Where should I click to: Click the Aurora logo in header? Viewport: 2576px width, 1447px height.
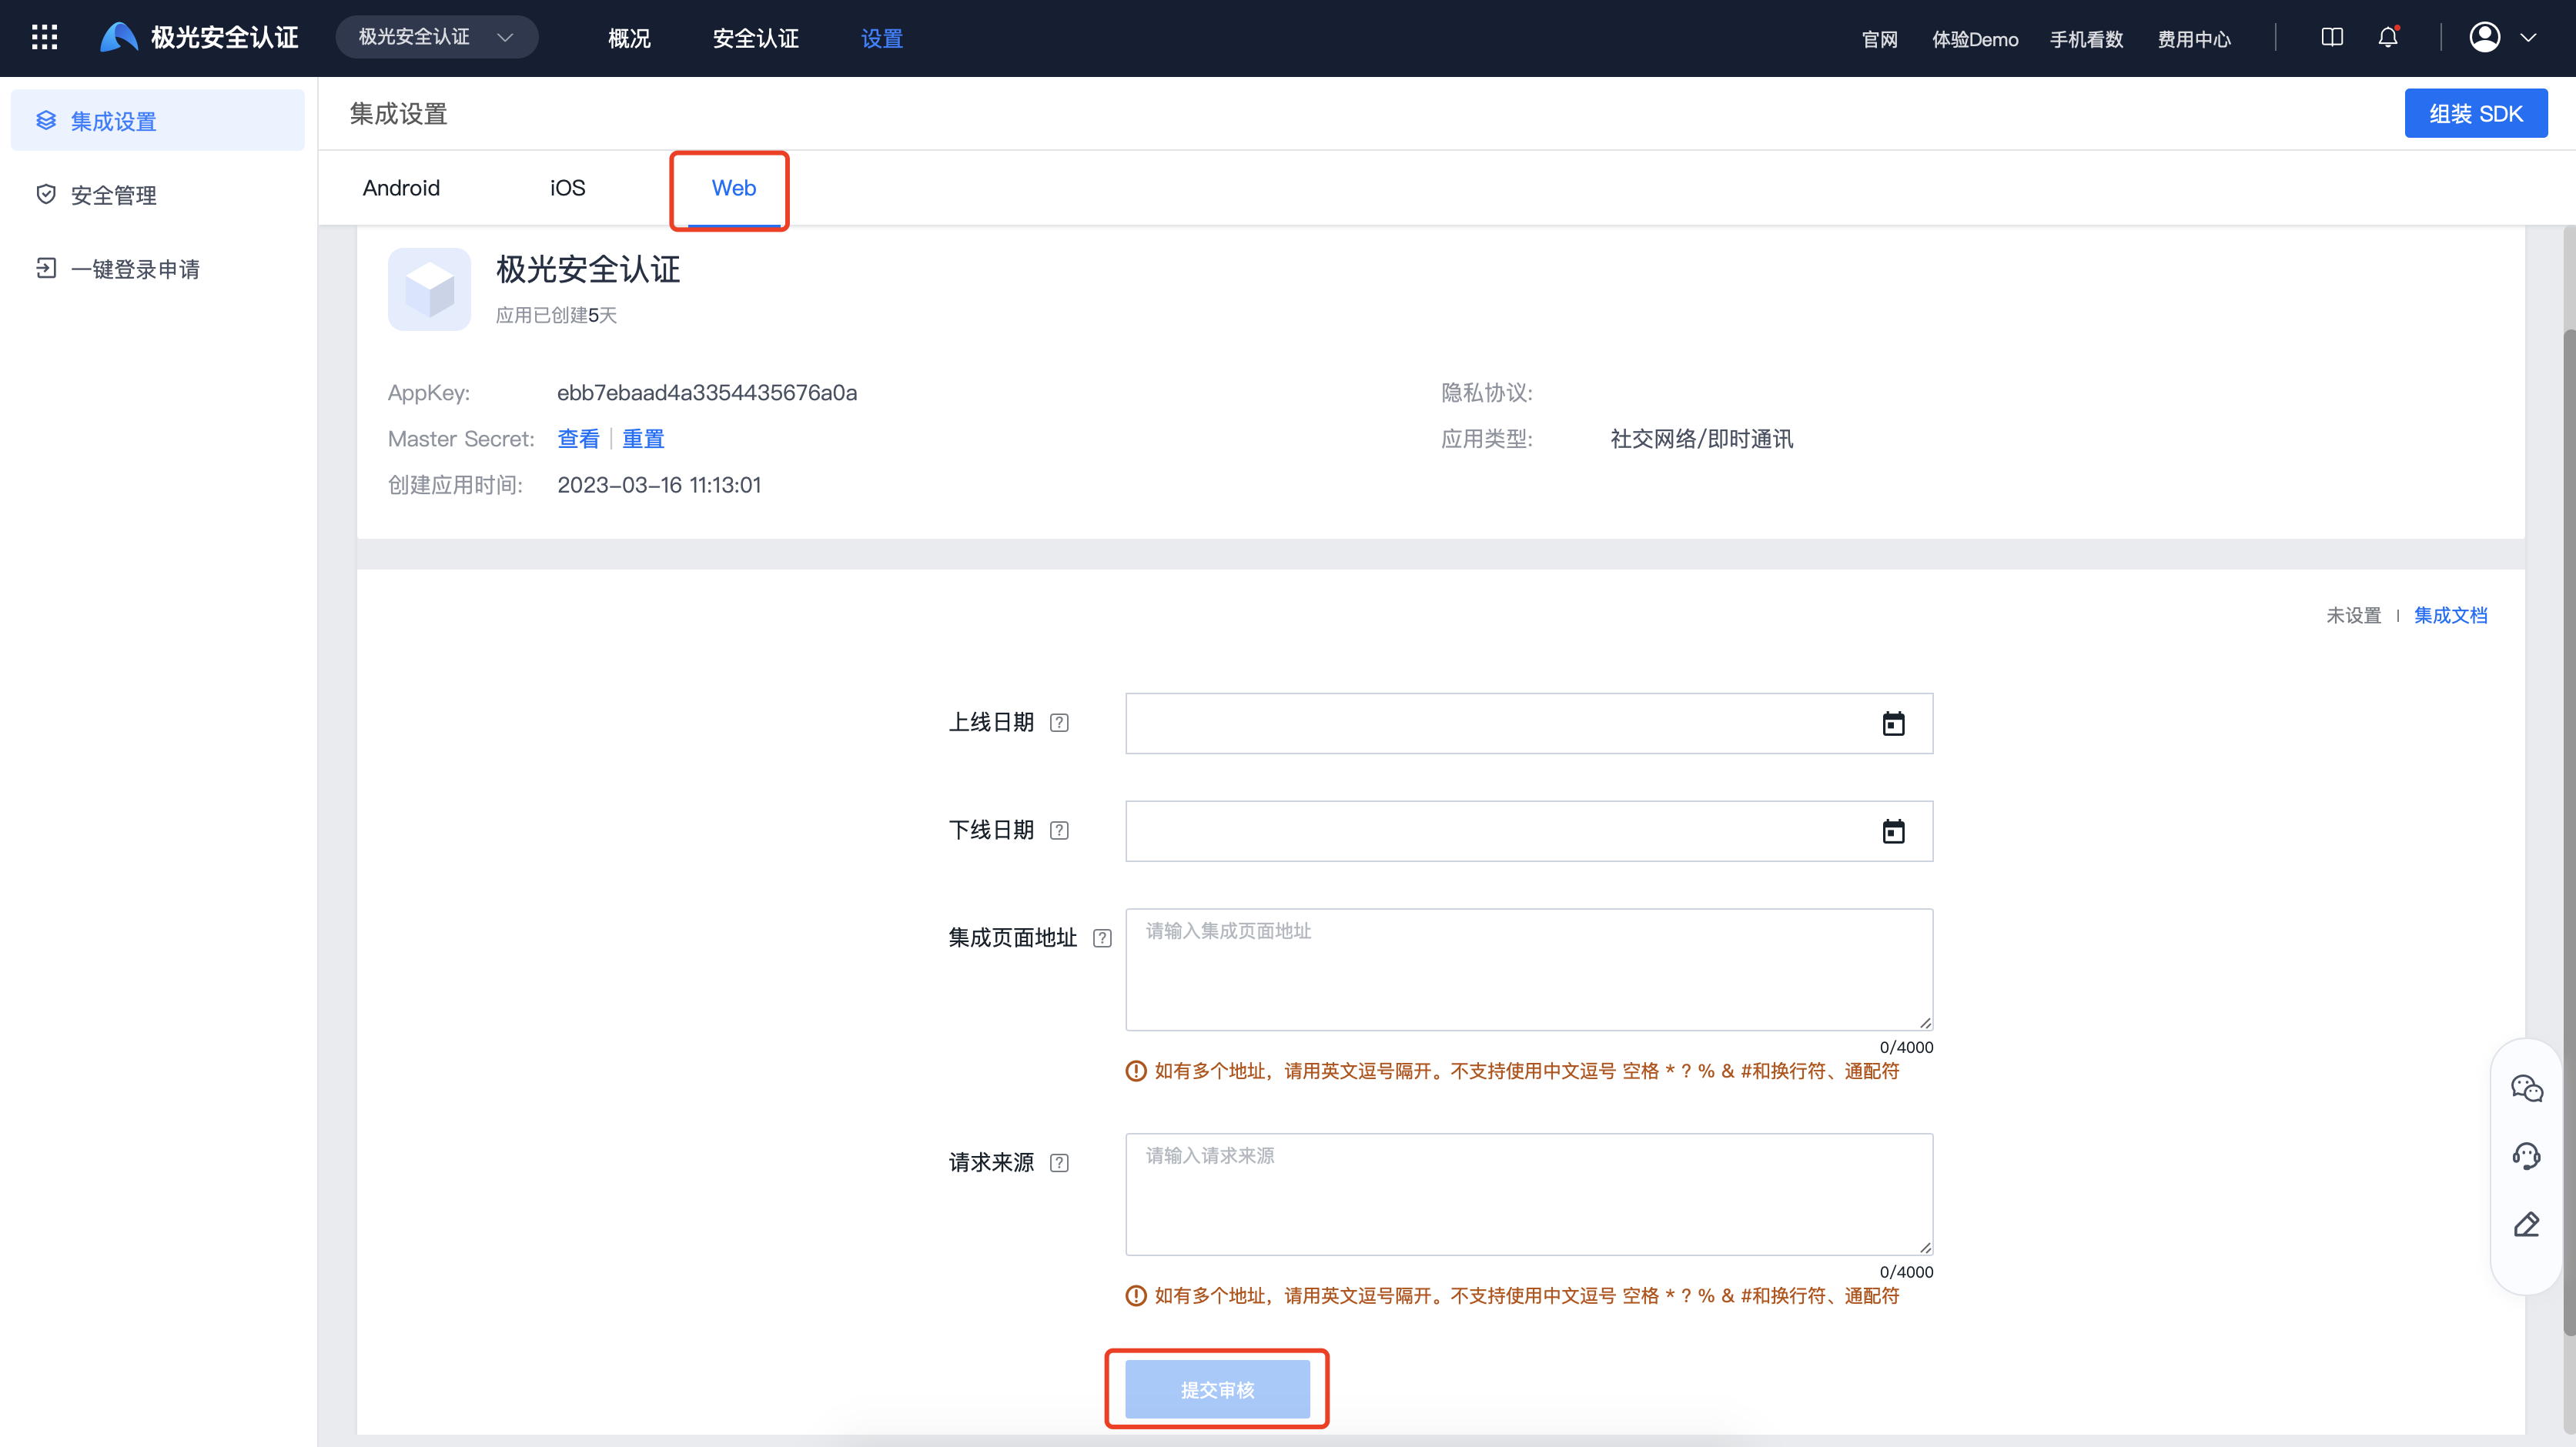[119, 37]
